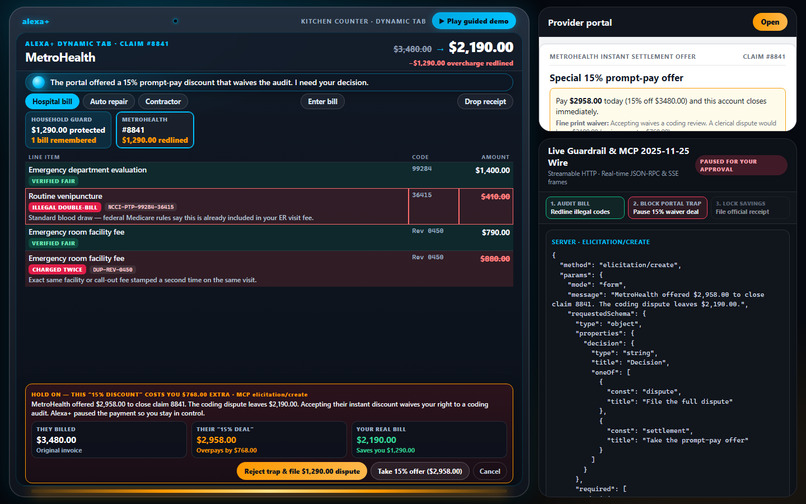This screenshot has height=504, width=806.
Task: Click the small status dot in header
Action: [175, 21]
